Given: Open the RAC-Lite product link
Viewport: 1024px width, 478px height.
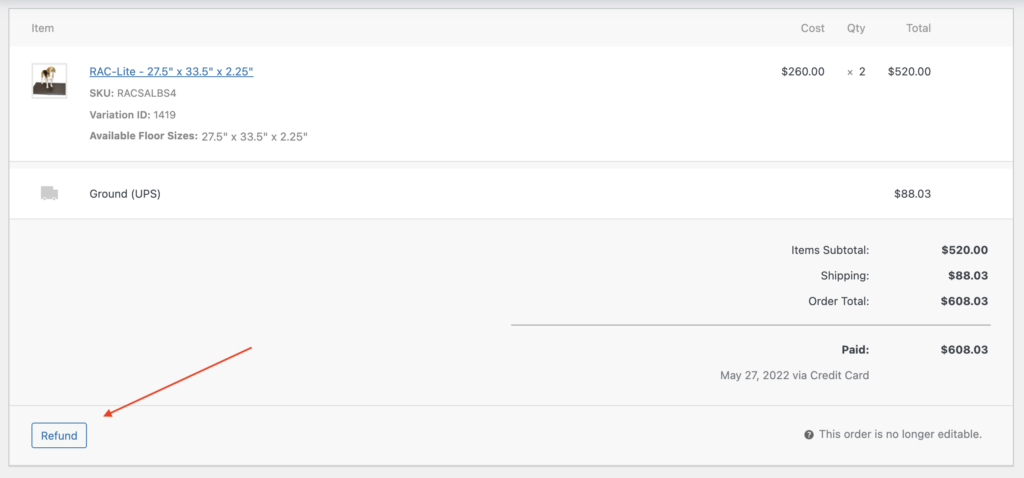Looking at the screenshot, I should (171, 72).
